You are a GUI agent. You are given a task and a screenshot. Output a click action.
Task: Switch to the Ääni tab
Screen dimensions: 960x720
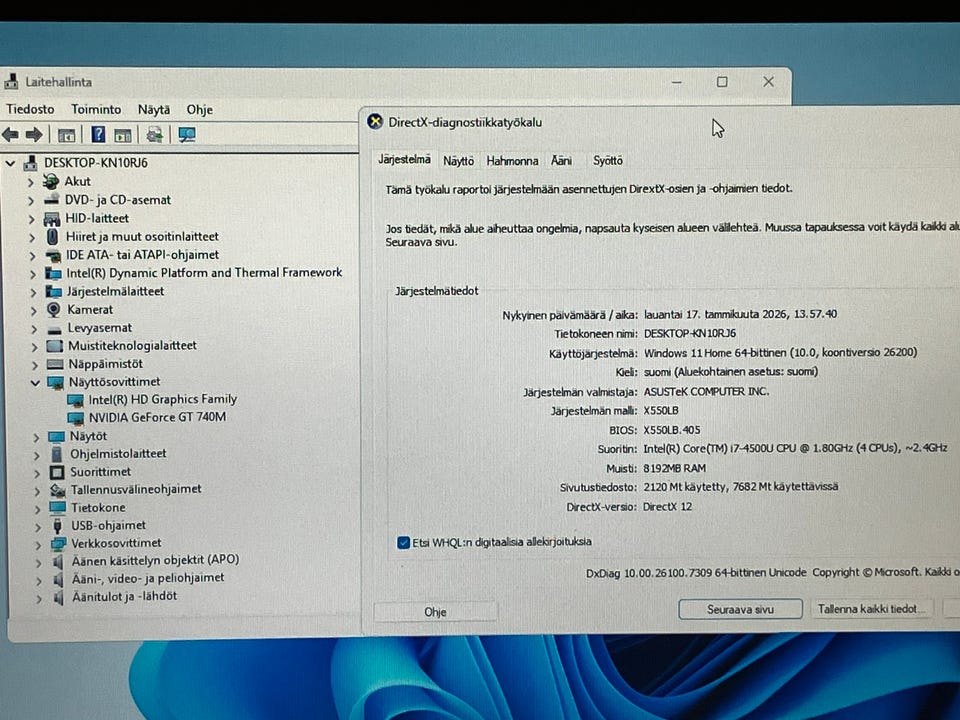coord(561,160)
